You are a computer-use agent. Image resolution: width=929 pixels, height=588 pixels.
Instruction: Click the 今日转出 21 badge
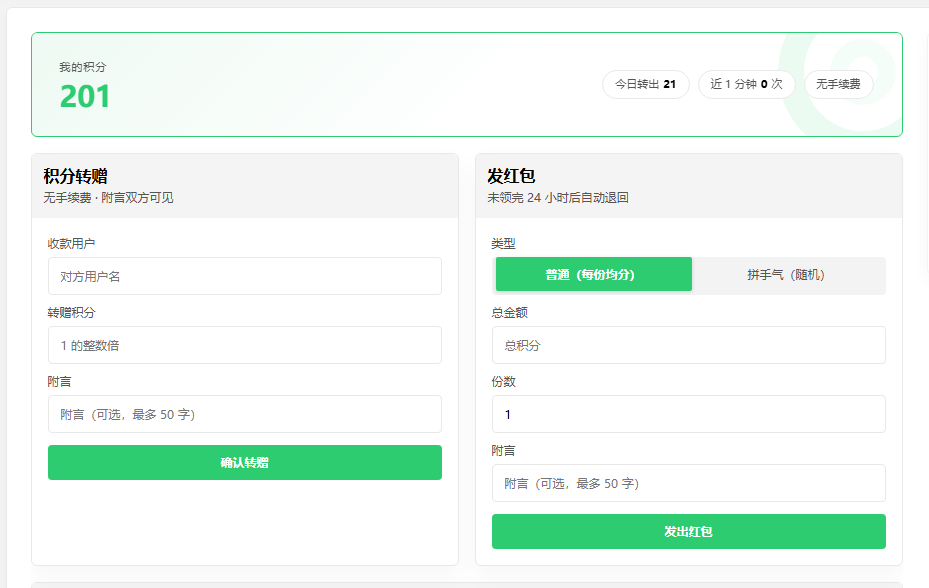[x=646, y=84]
